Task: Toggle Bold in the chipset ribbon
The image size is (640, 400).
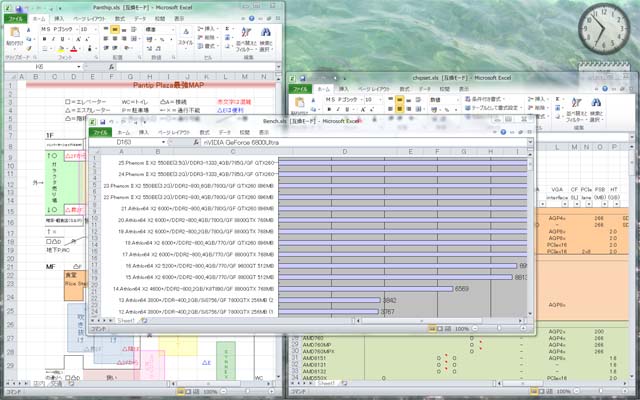Action: pyautogui.click(x=329, y=109)
